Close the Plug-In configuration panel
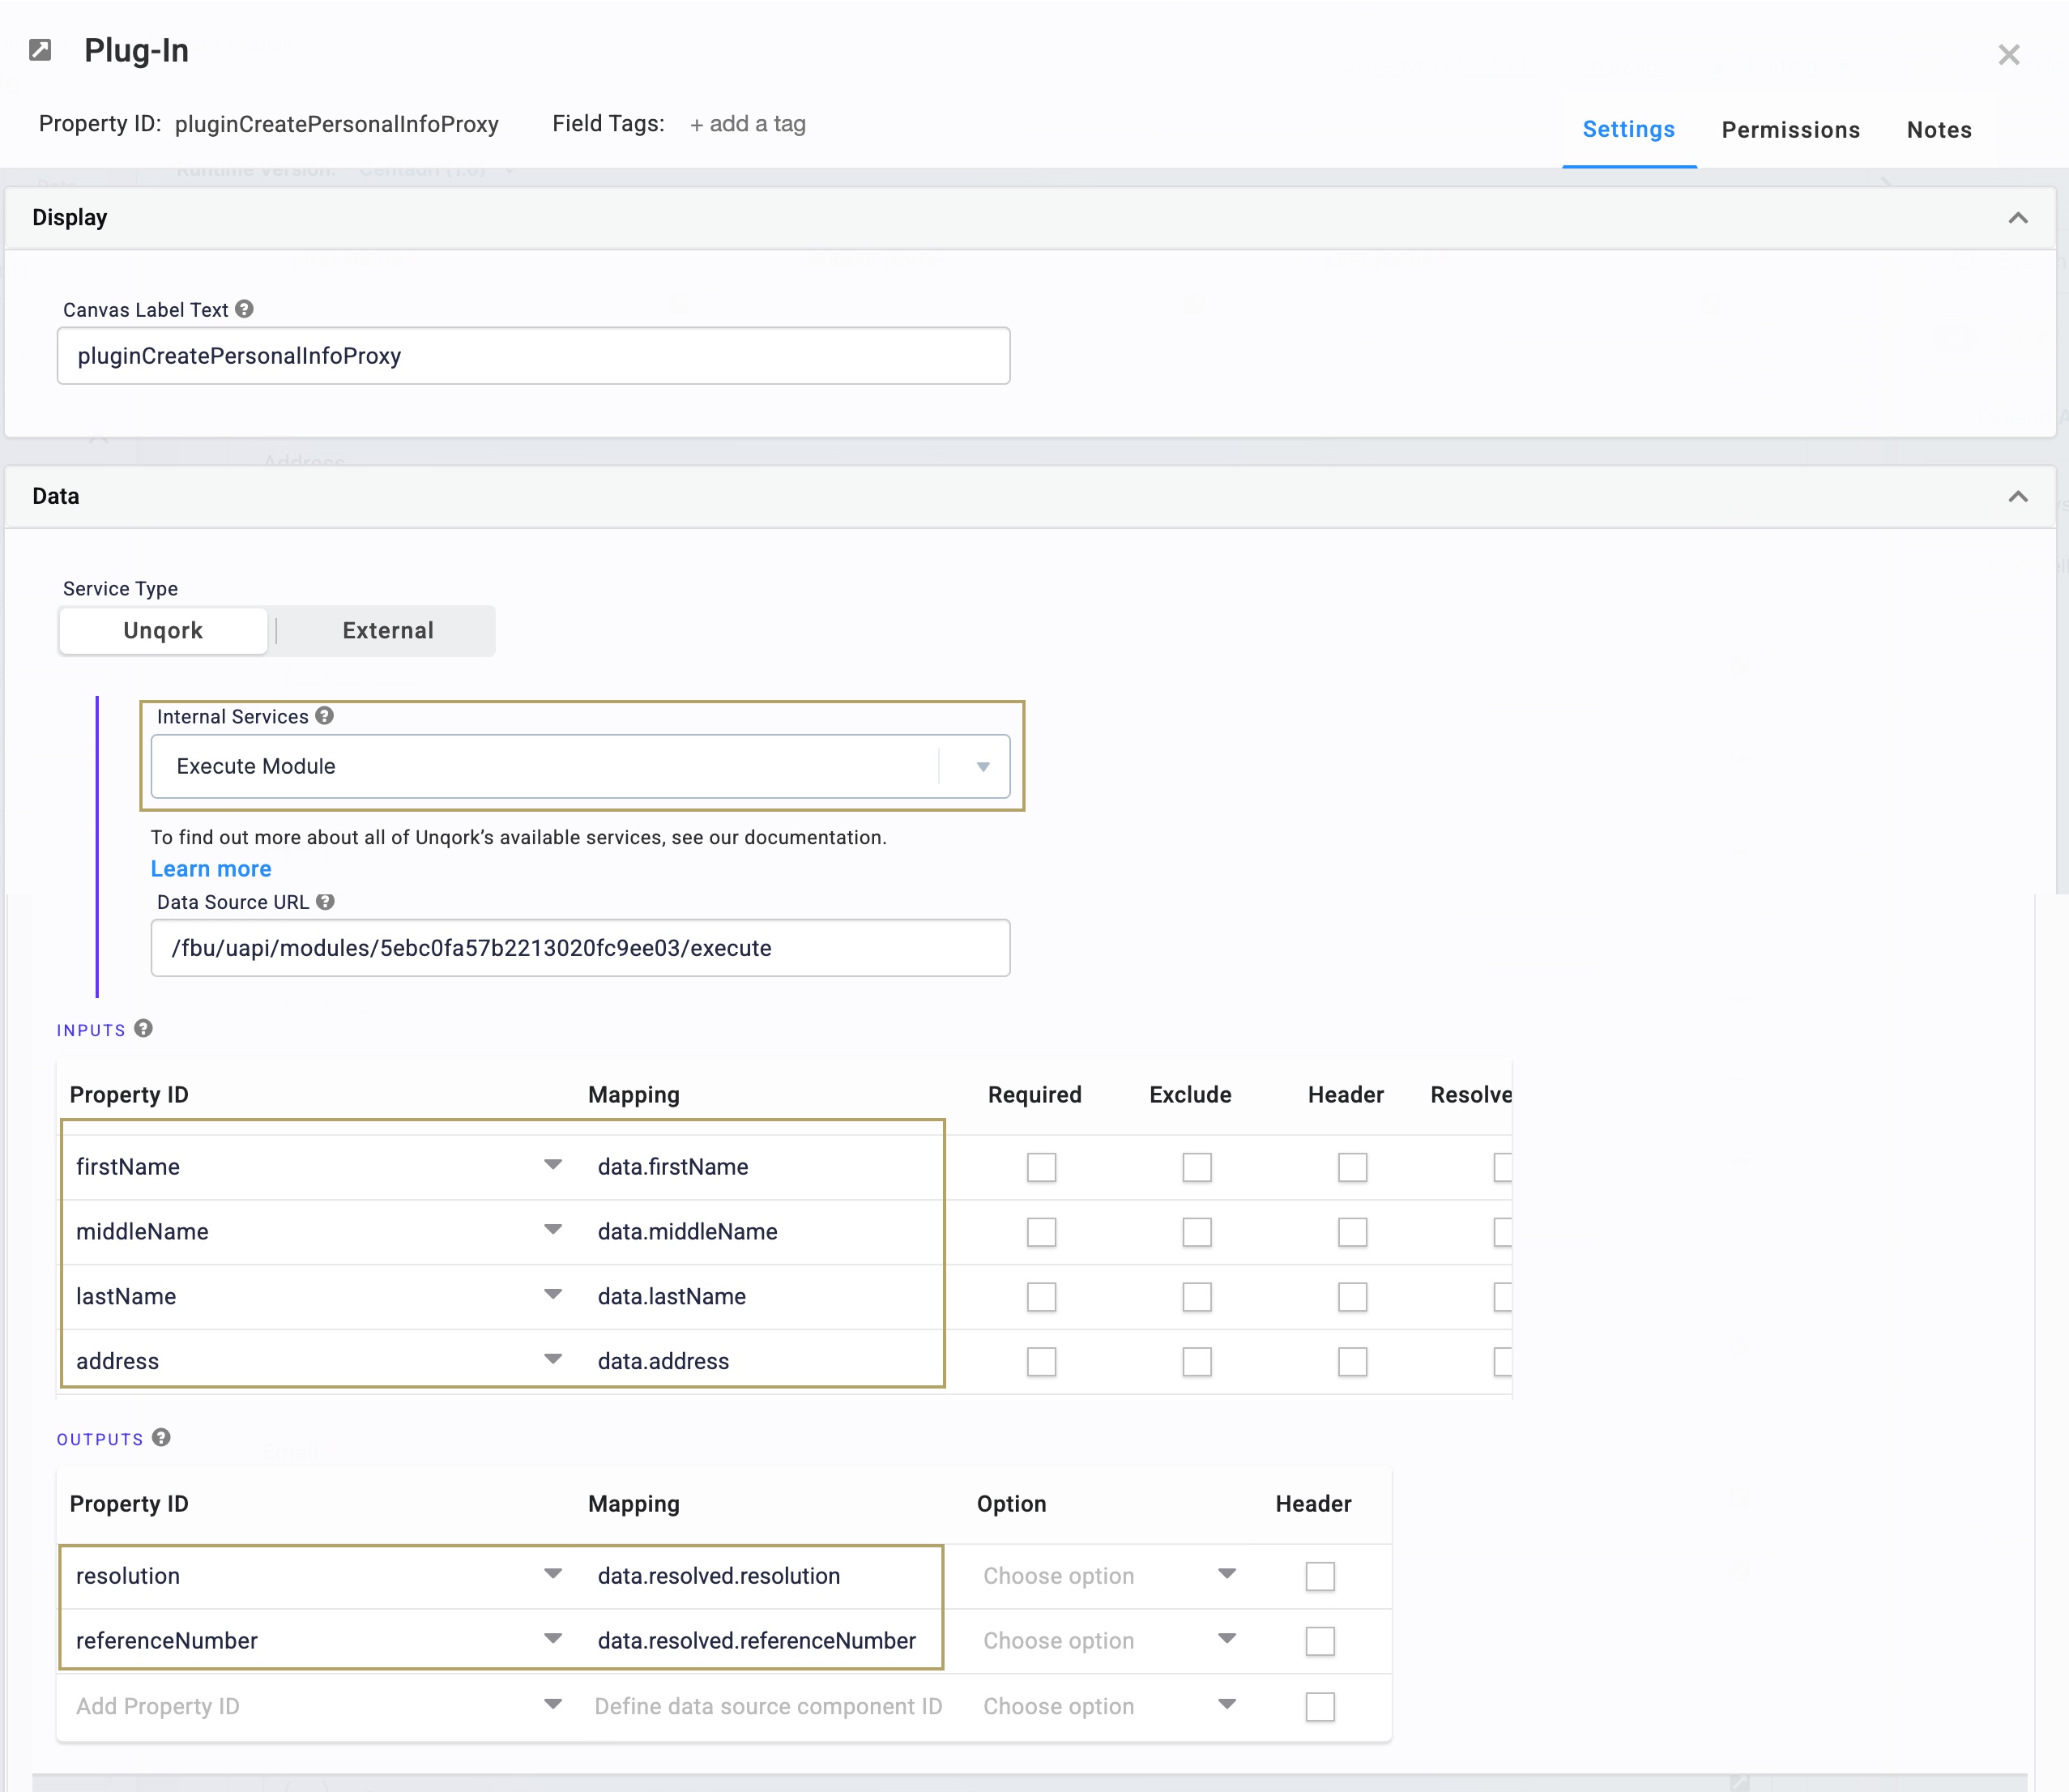 pyautogui.click(x=2008, y=54)
